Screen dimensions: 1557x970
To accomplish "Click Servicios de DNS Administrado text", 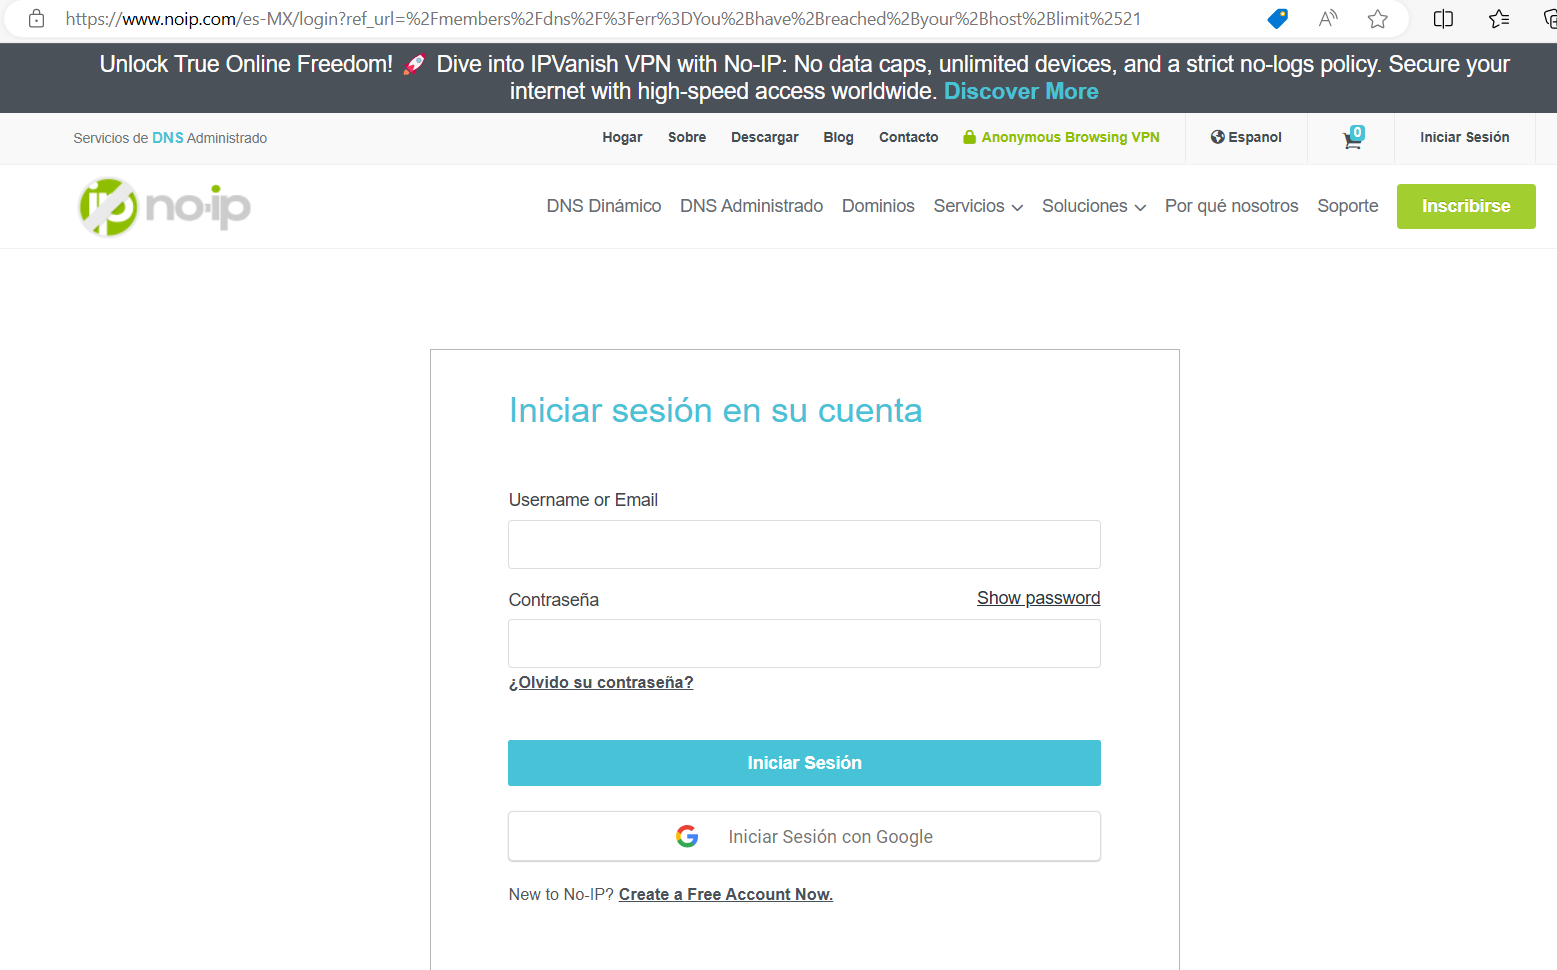I will (x=170, y=138).
